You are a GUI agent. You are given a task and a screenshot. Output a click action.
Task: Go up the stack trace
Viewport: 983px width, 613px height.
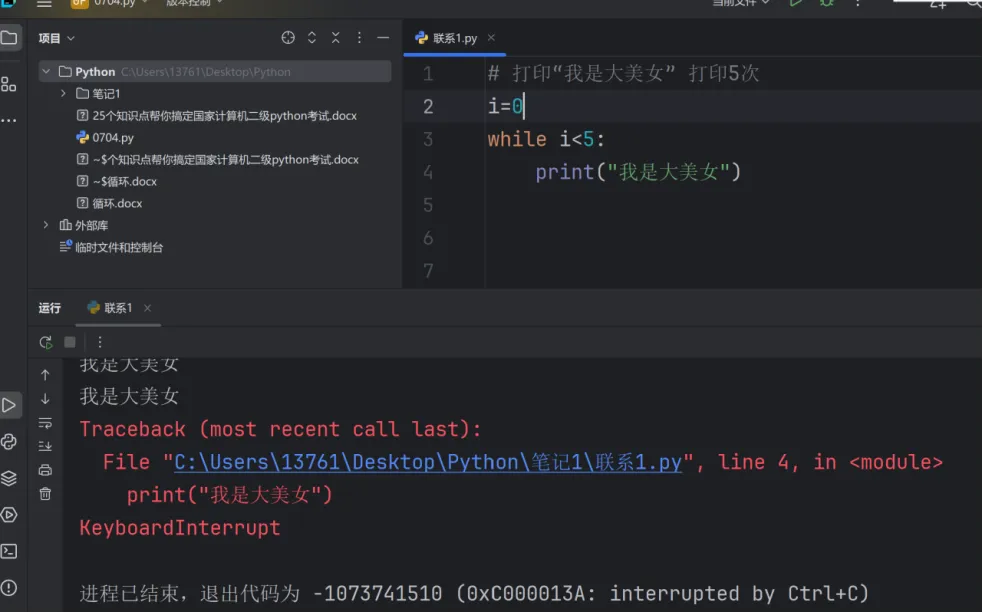(45, 375)
